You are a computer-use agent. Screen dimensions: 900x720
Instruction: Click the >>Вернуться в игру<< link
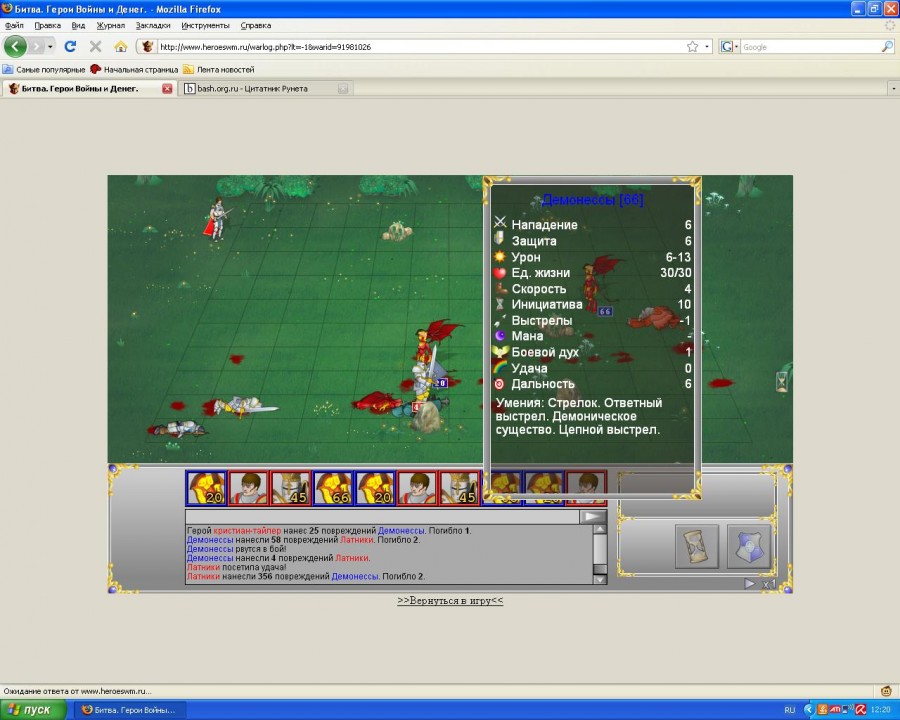[x=450, y=601]
